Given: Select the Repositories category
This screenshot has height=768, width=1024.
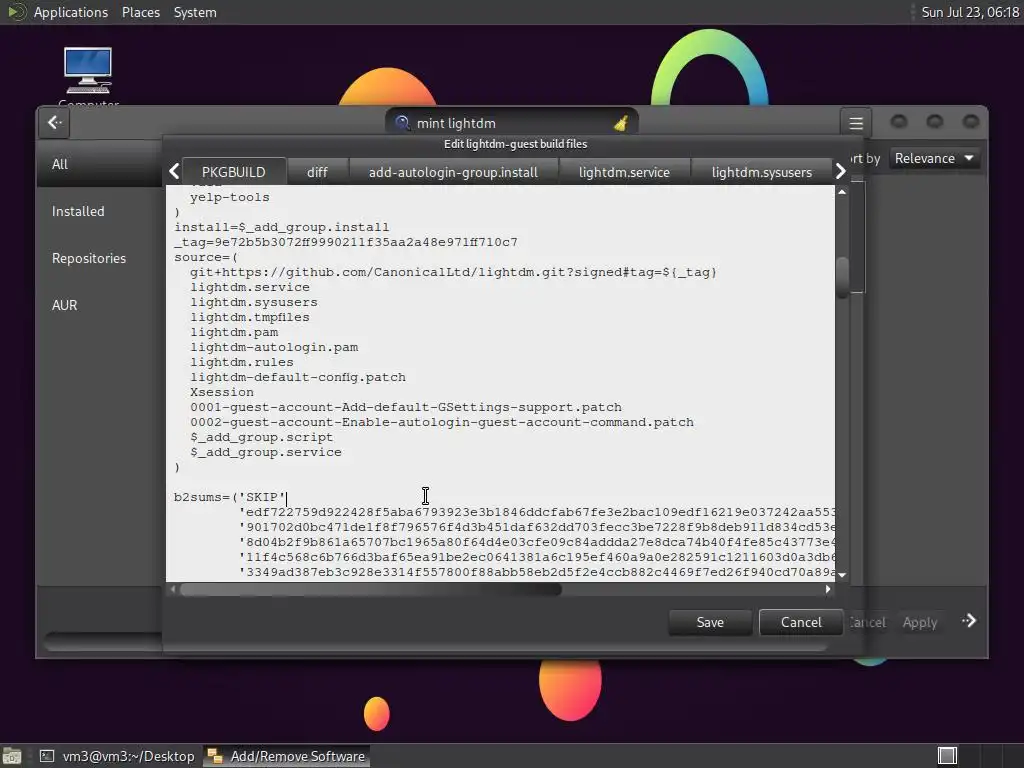Looking at the screenshot, I should click(x=99, y=258).
